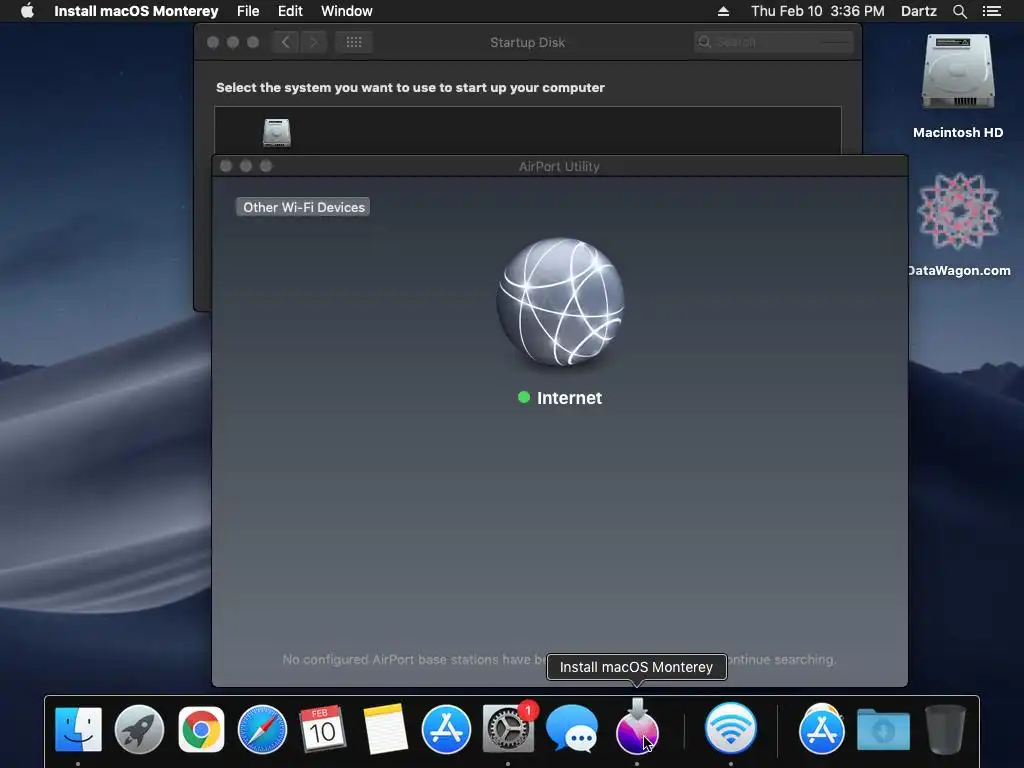
Task: Open Downloads folder in the Dock
Action: click(x=883, y=729)
